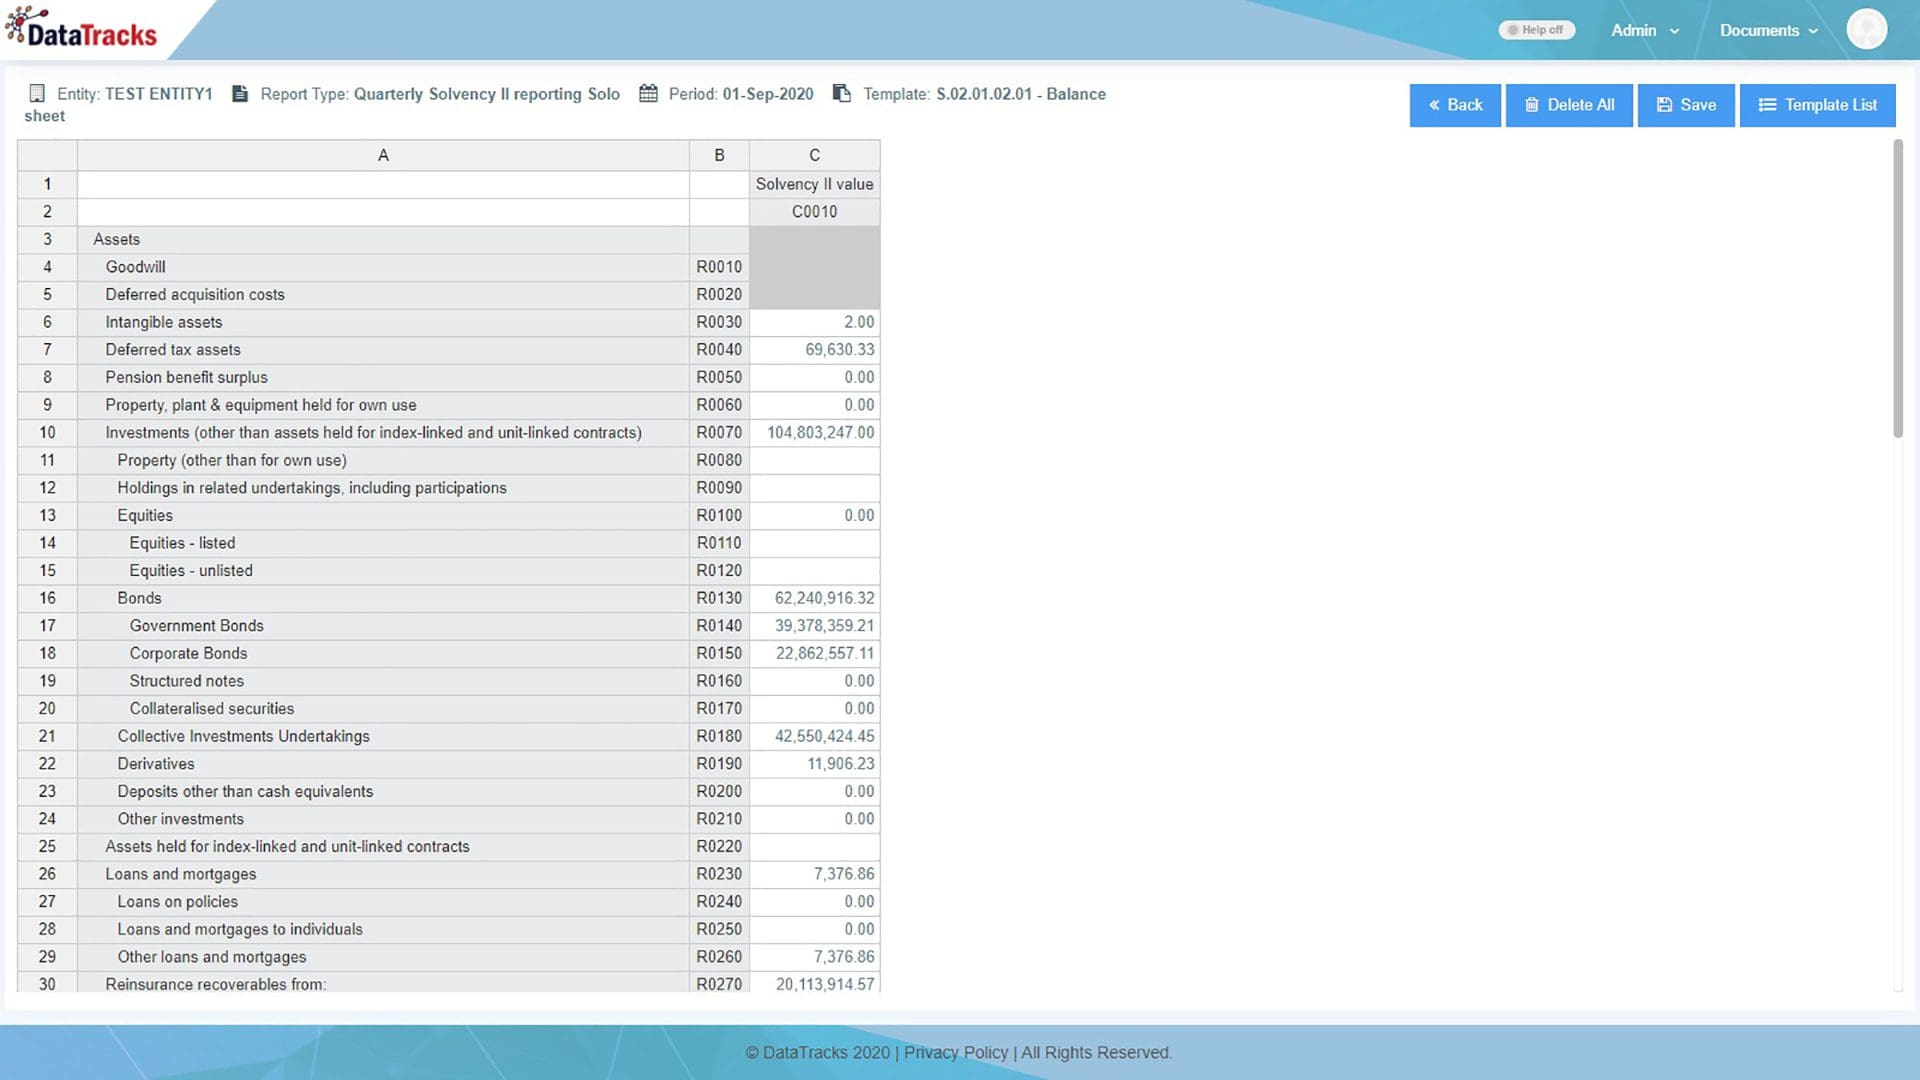The image size is (1920, 1080).
Task: Click 'Deferred acquisition costs' label
Action: point(195,295)
